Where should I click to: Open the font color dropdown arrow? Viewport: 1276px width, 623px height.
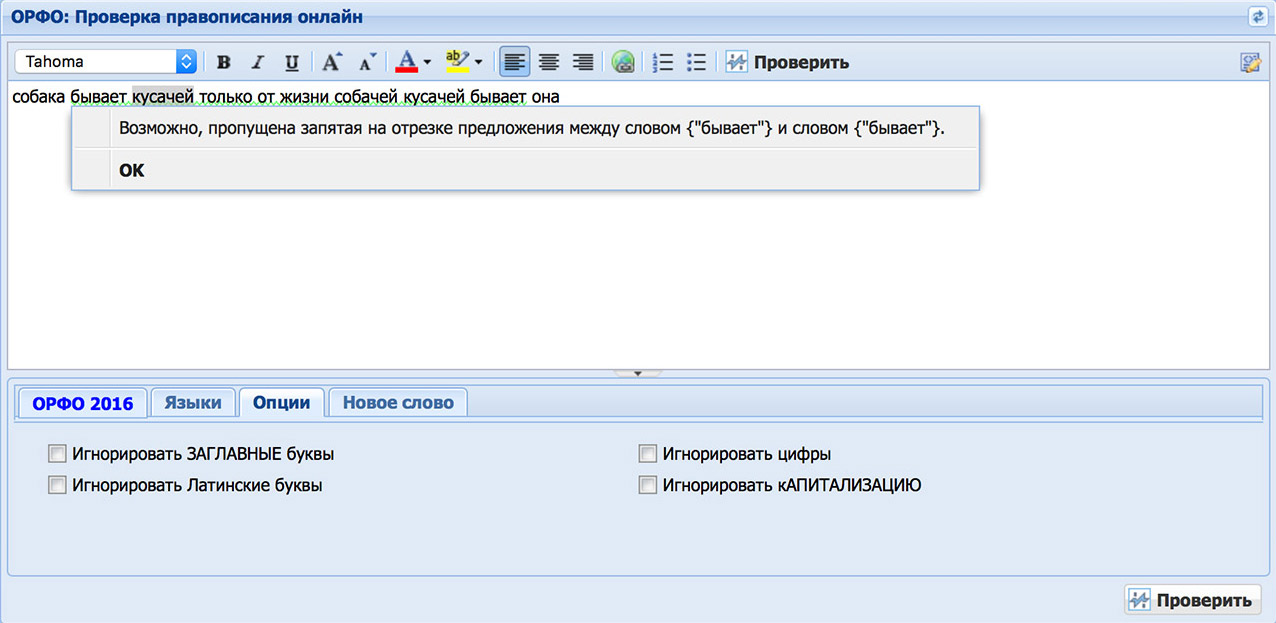point(428,62)
